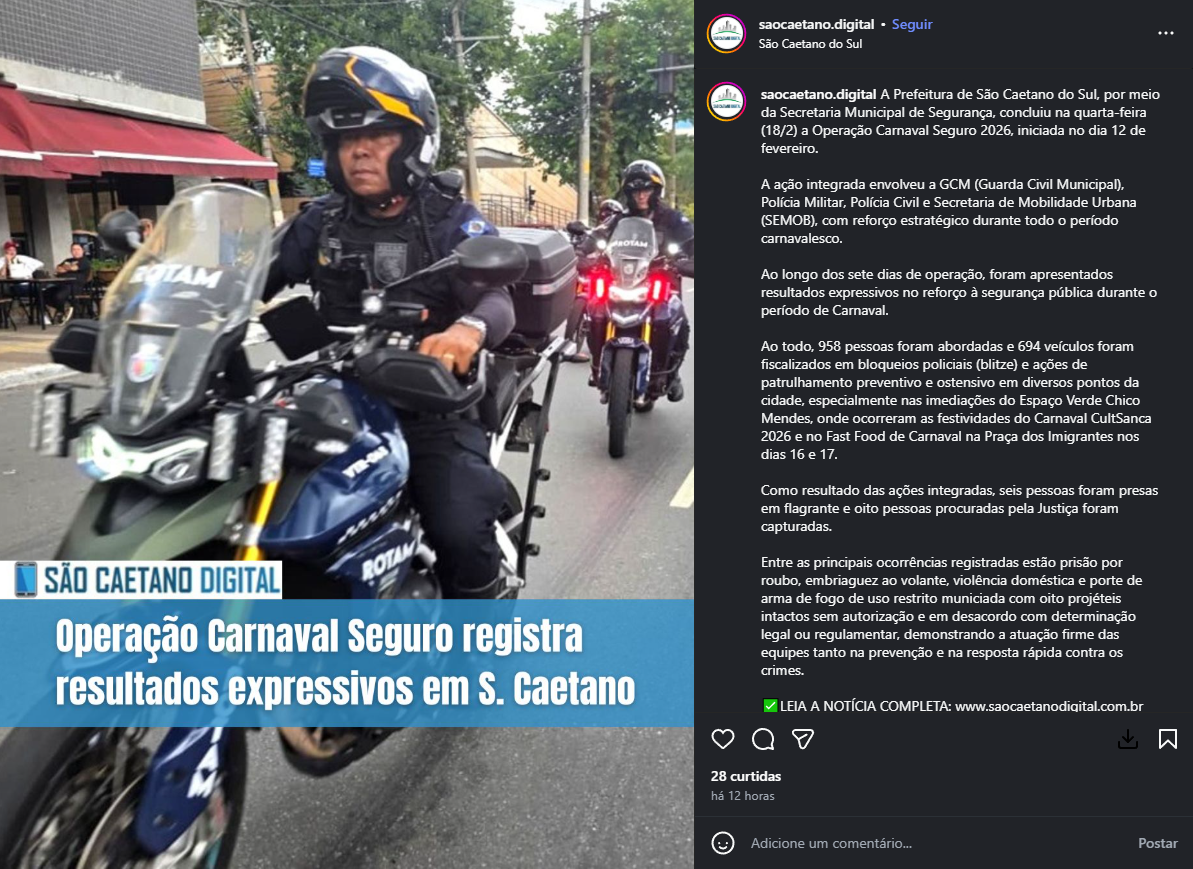This screenshot has height=869, width=1193.
Task: Share post using paper plane icon
Action: click(x=803, y=739)
